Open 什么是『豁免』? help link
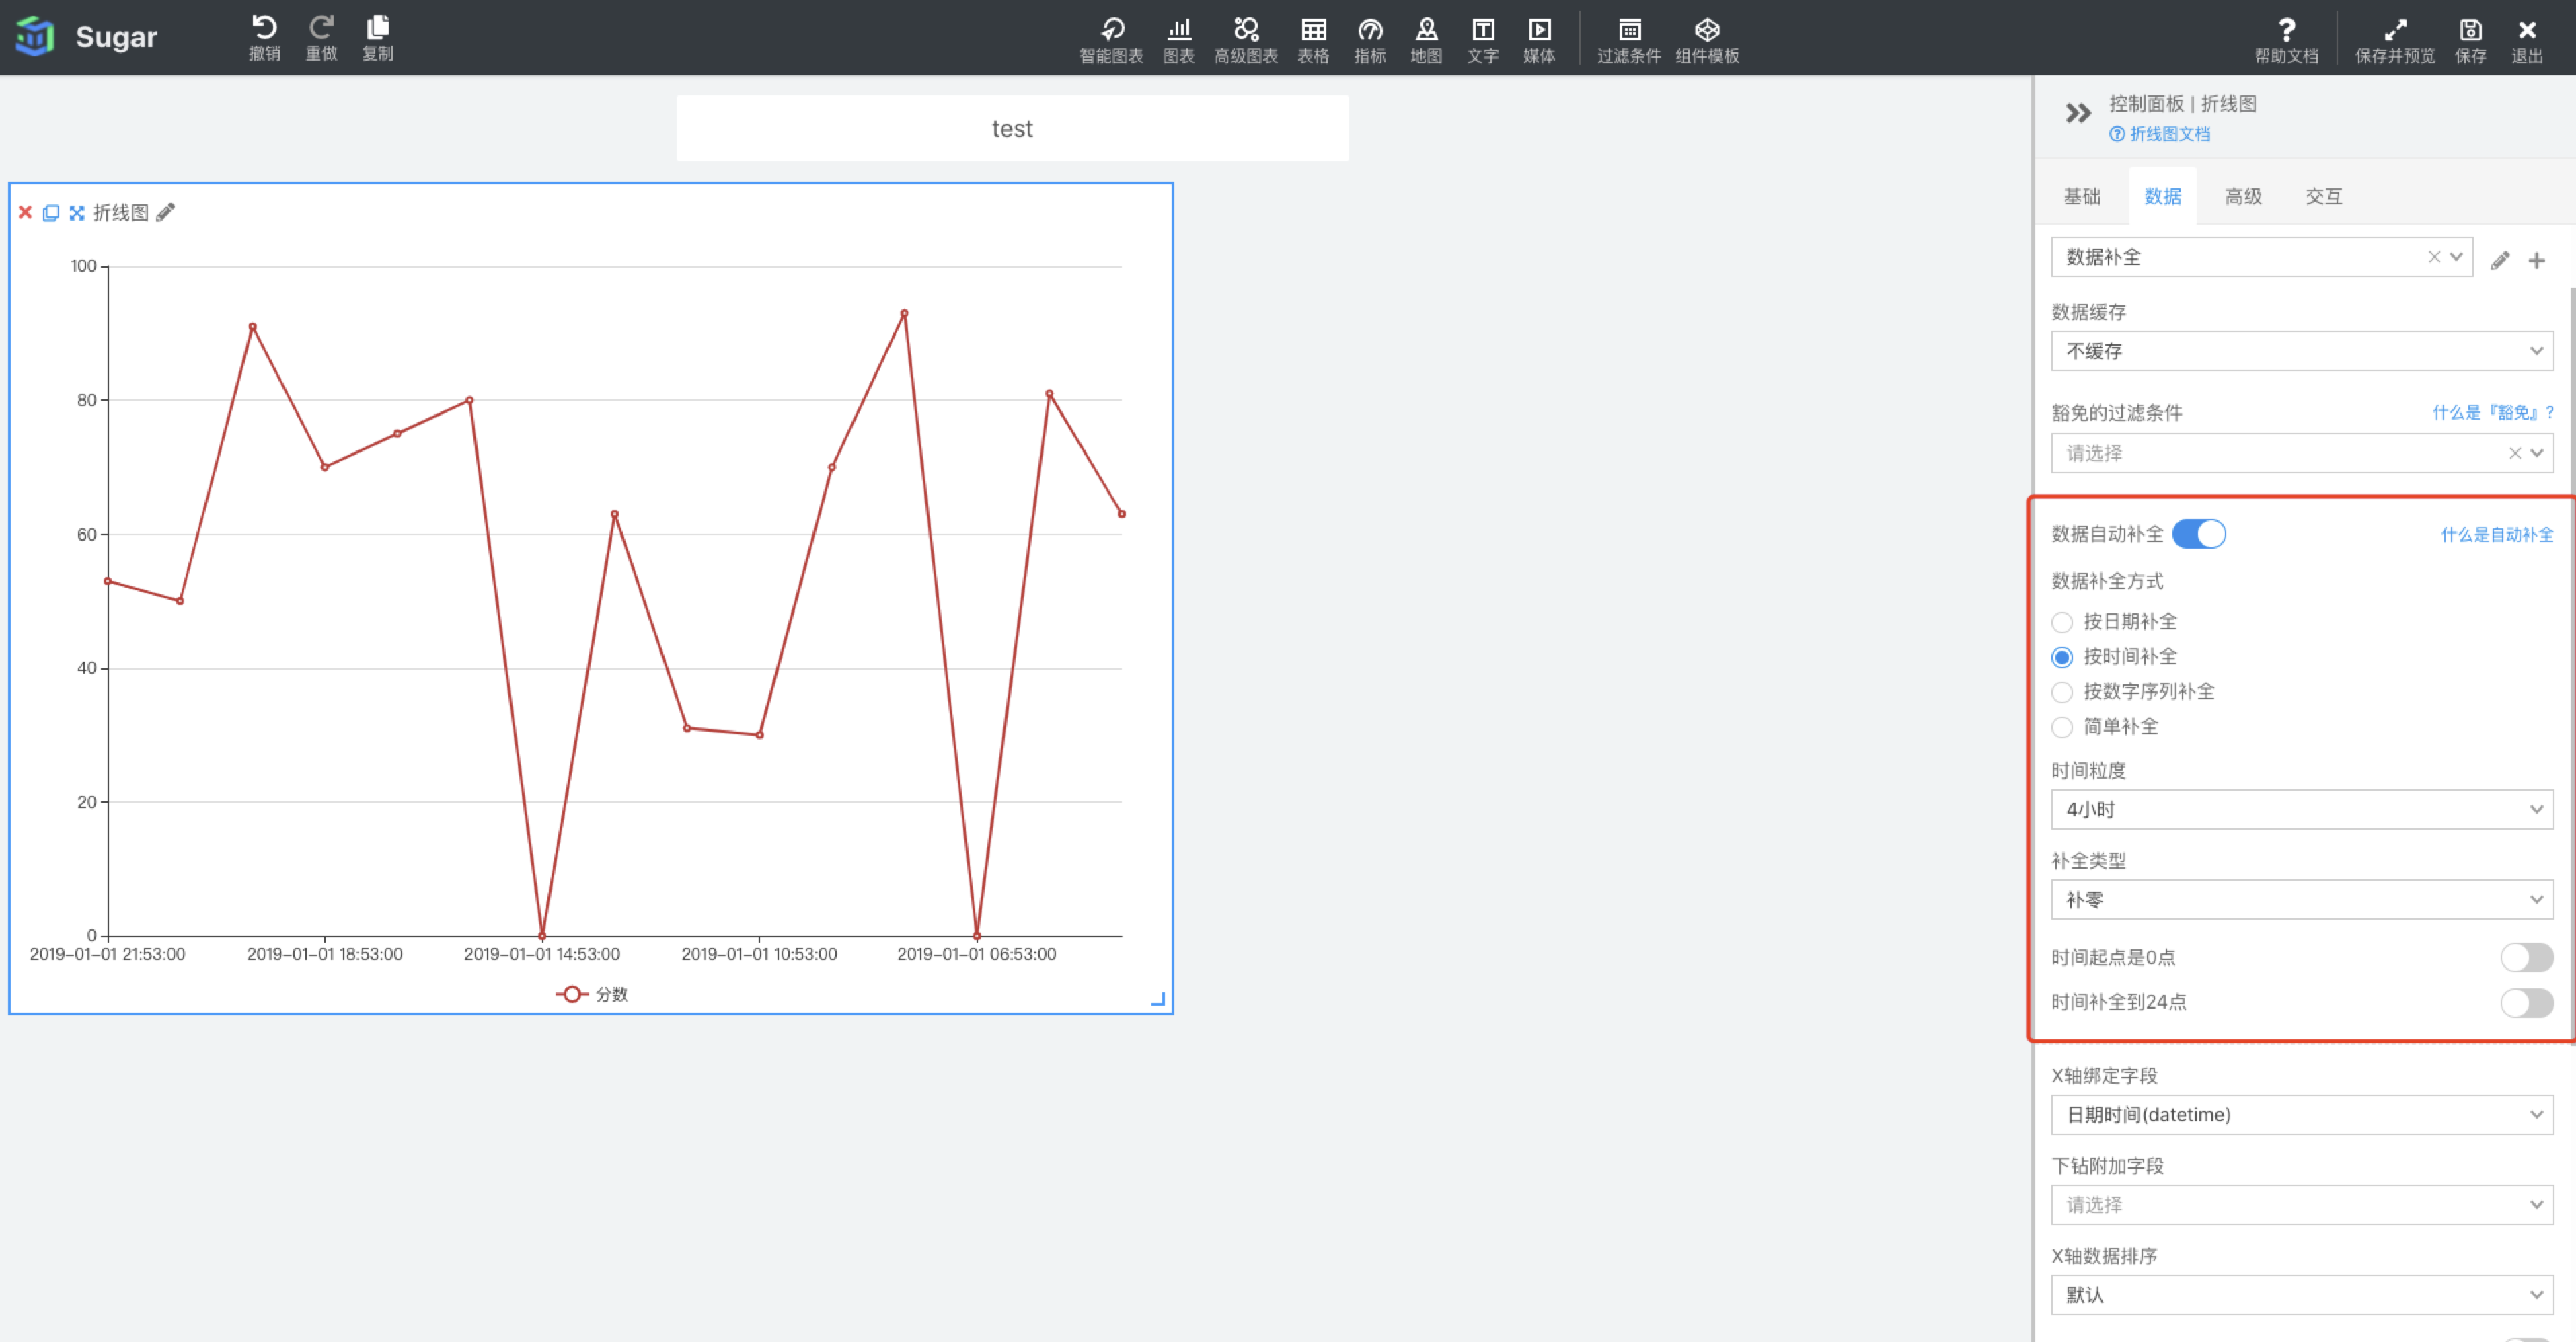The image size is (2576, 1342). coord(2493,412)
